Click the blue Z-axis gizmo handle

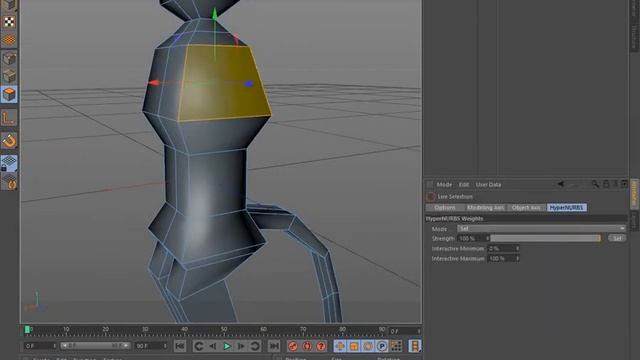coord(249,84)
